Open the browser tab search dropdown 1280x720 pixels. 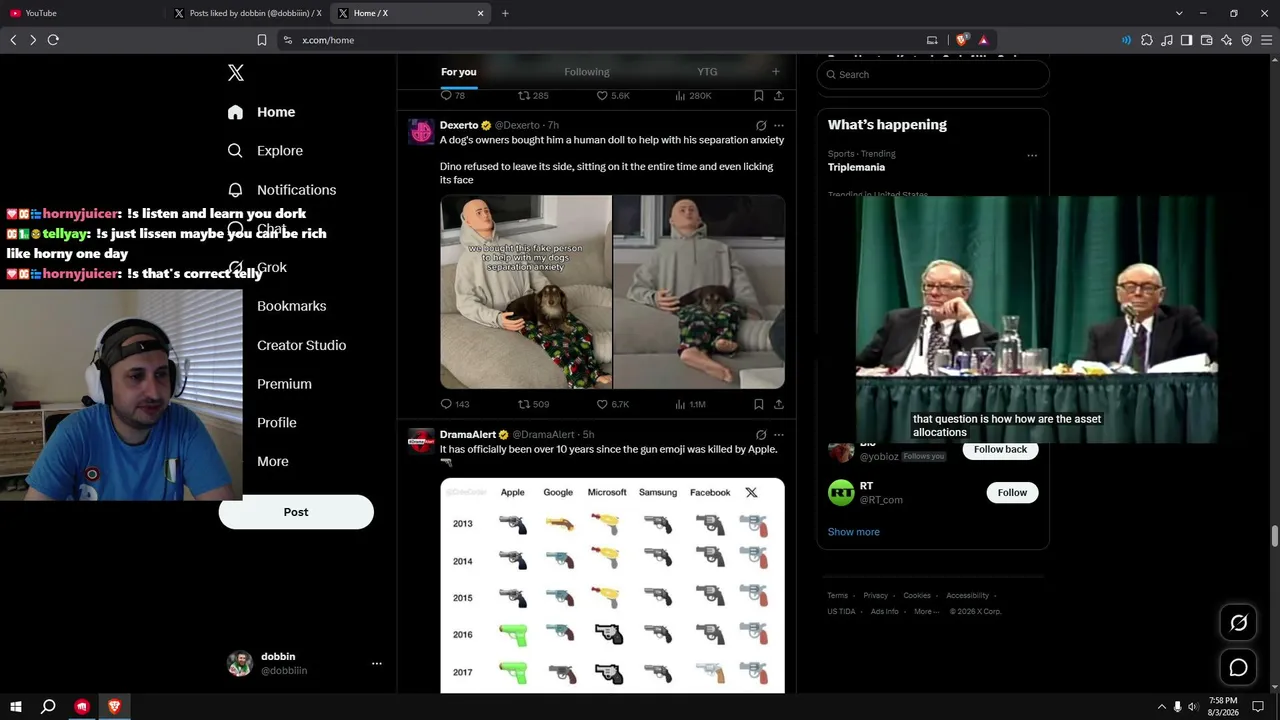pos(1179,13)
